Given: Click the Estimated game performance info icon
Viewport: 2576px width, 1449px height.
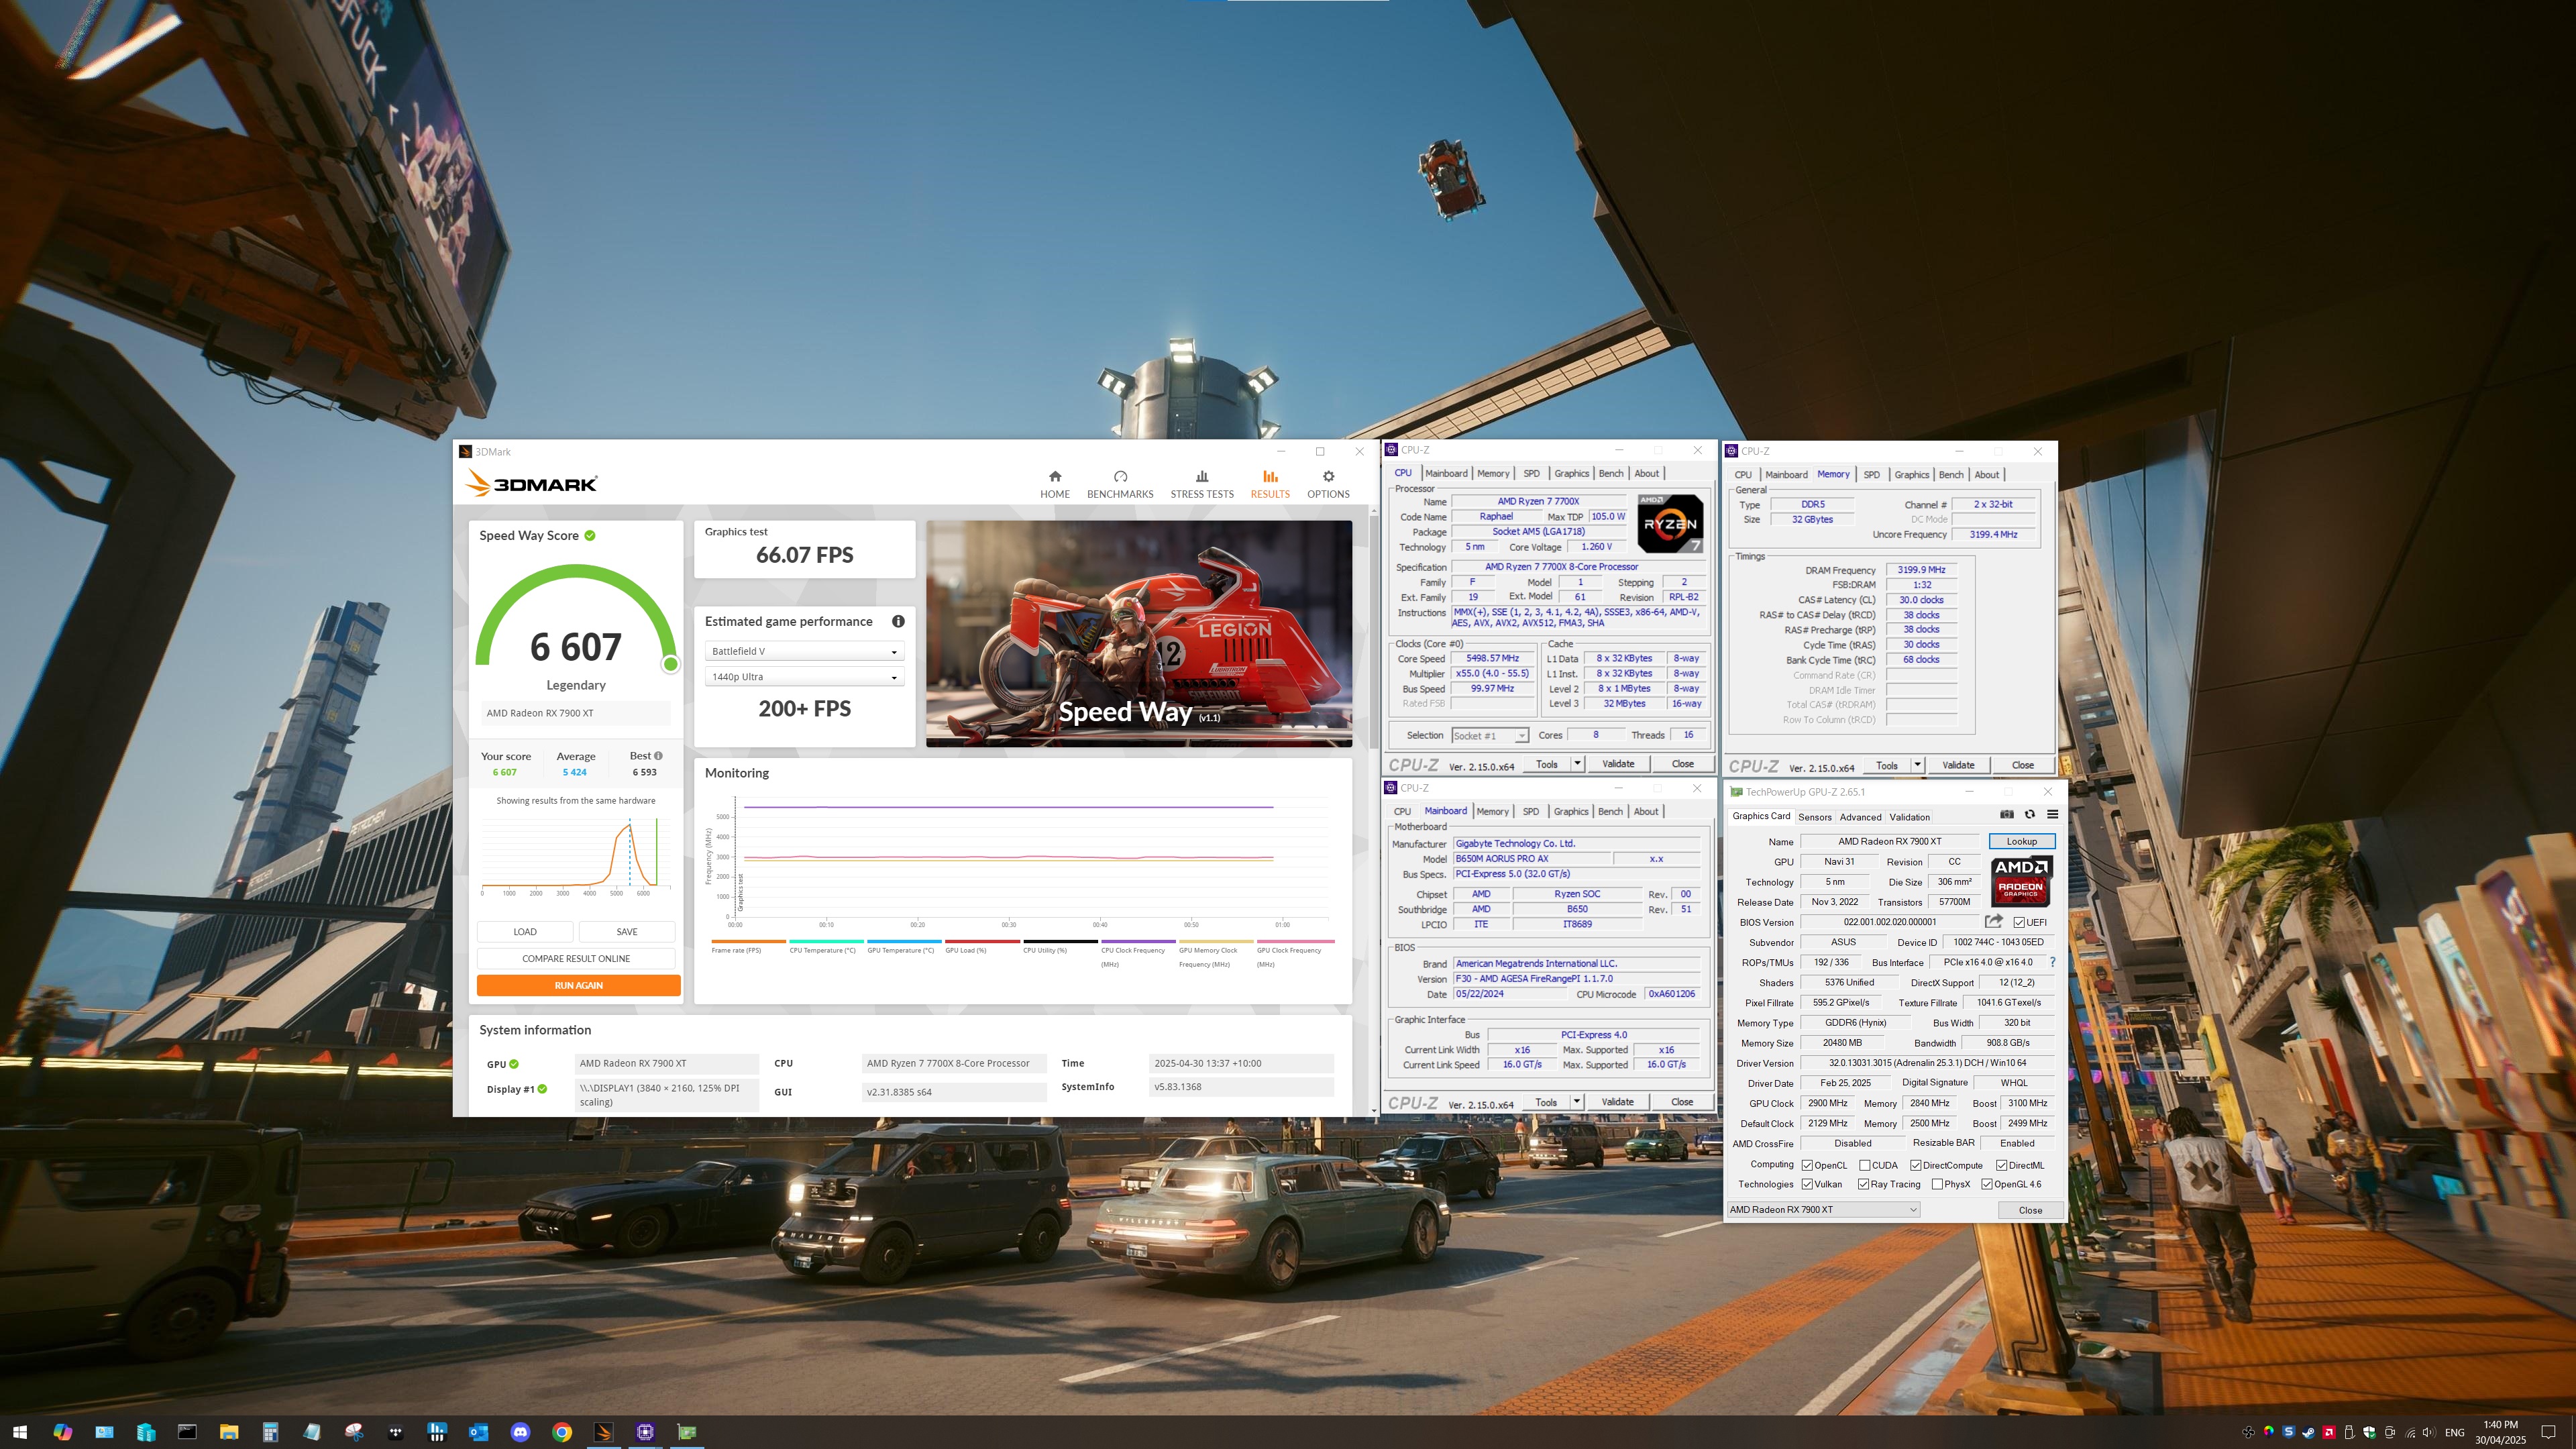Looking at the screenshot, I should click(898, 621).
